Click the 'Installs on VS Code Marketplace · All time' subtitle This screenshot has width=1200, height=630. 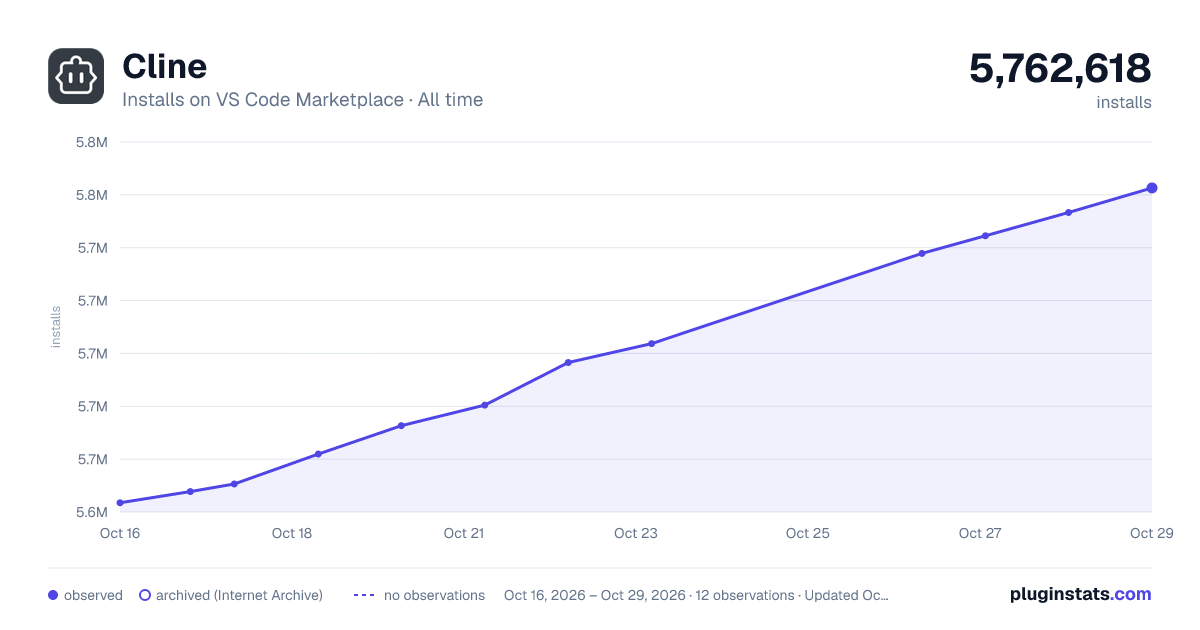click(x=302, y=100)
